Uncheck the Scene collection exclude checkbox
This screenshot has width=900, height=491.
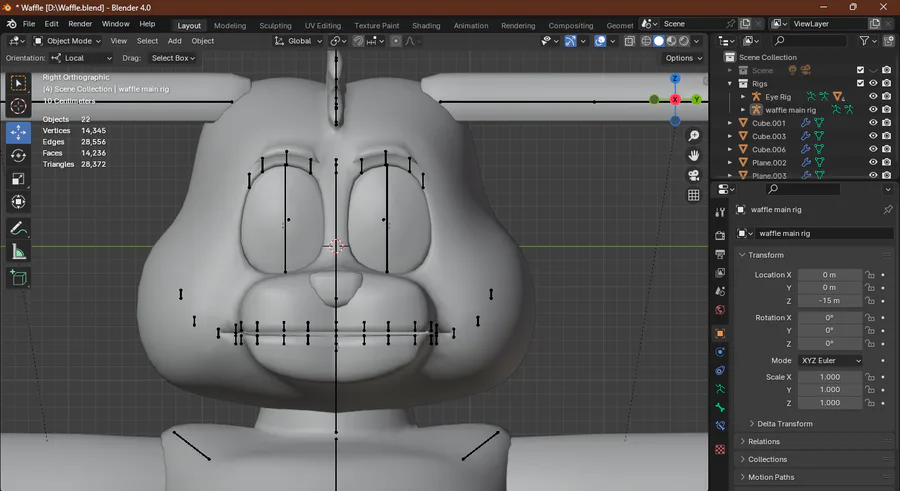(x=860, y=70)
